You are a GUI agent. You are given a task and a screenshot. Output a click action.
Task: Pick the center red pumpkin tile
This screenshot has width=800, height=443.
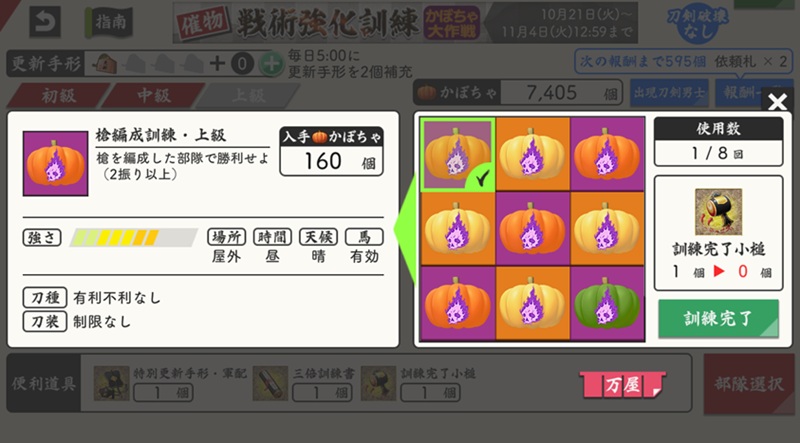coord(532,229)
